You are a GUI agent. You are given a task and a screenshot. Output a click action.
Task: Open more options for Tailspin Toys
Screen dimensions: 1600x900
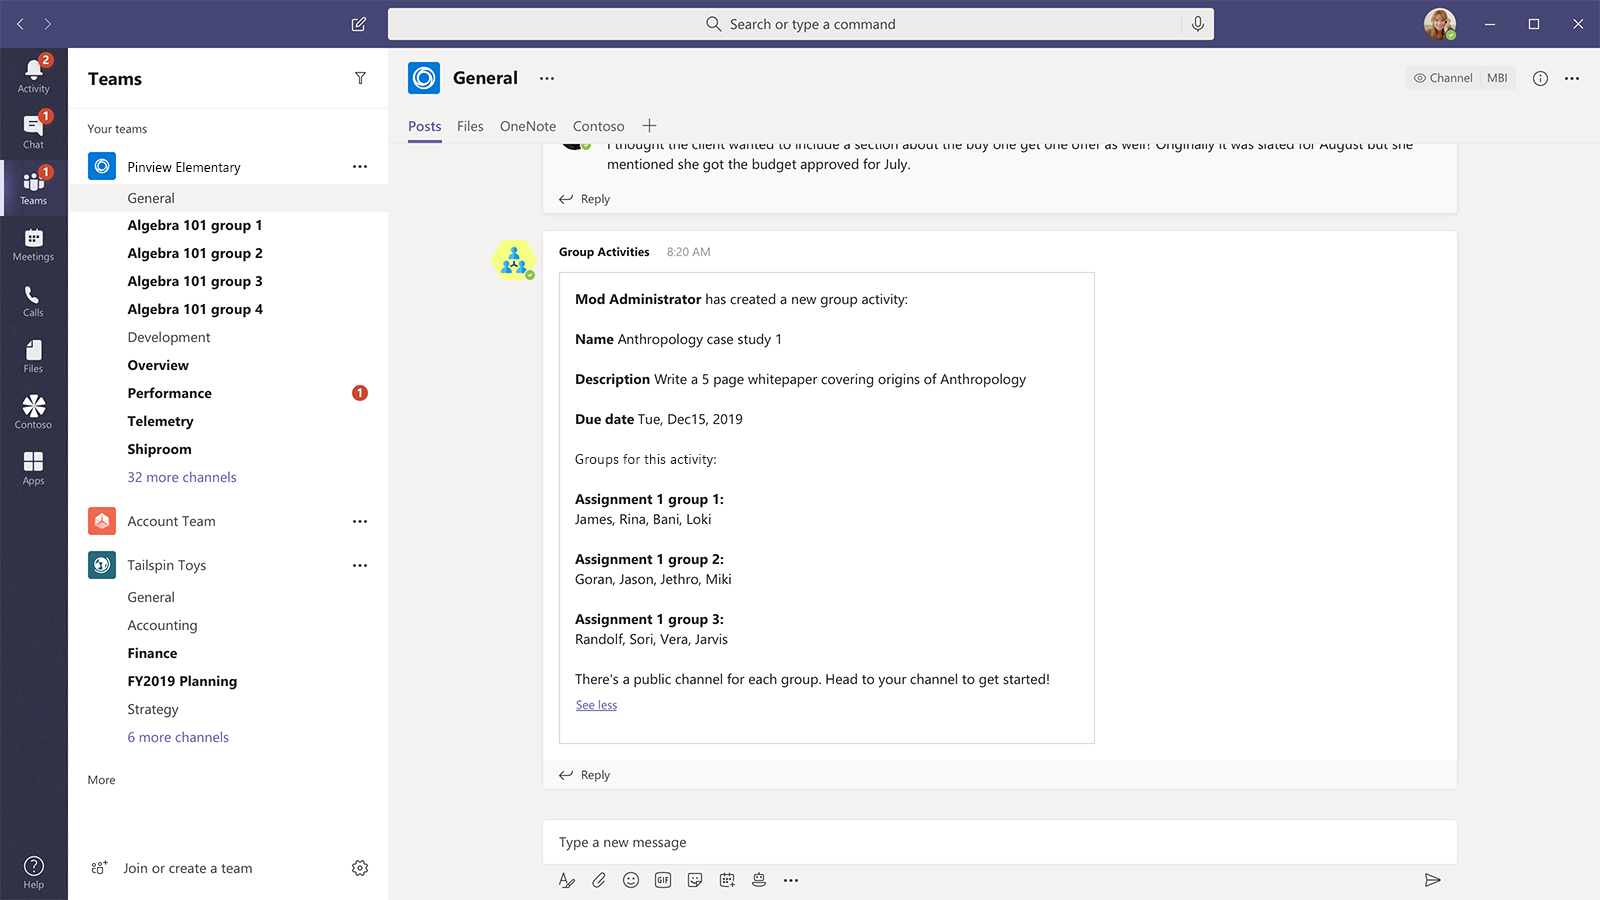(360, 565)
